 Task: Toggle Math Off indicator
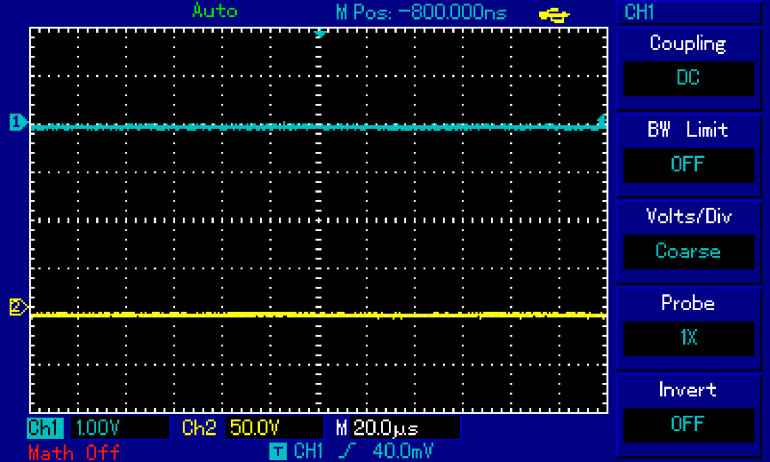point(74,452)
